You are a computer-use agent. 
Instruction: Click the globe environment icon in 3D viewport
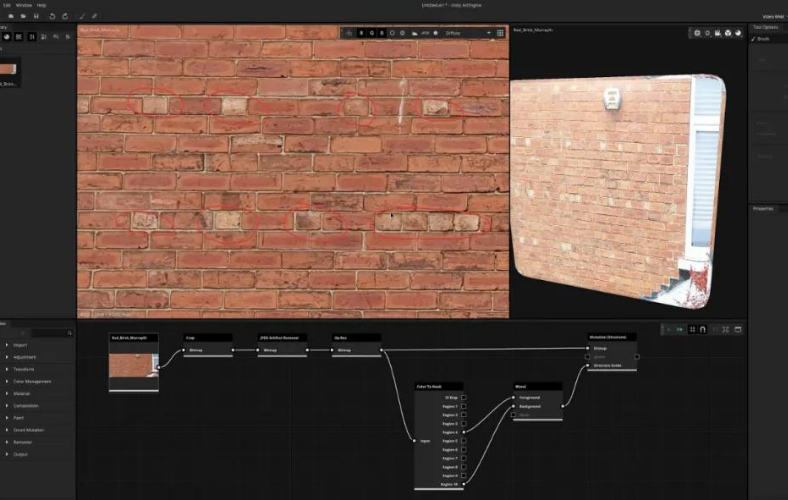point(697,33)
